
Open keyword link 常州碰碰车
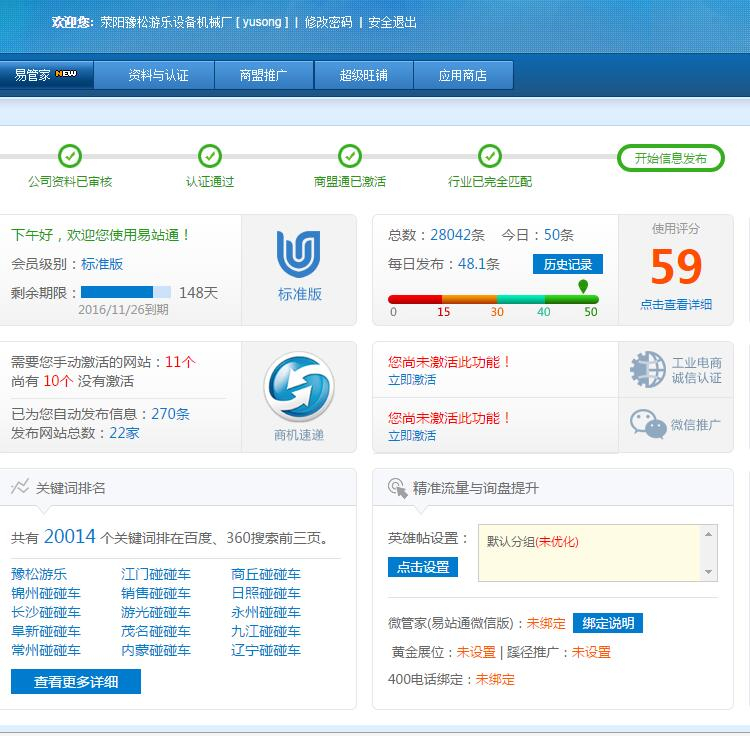point(46,650)
